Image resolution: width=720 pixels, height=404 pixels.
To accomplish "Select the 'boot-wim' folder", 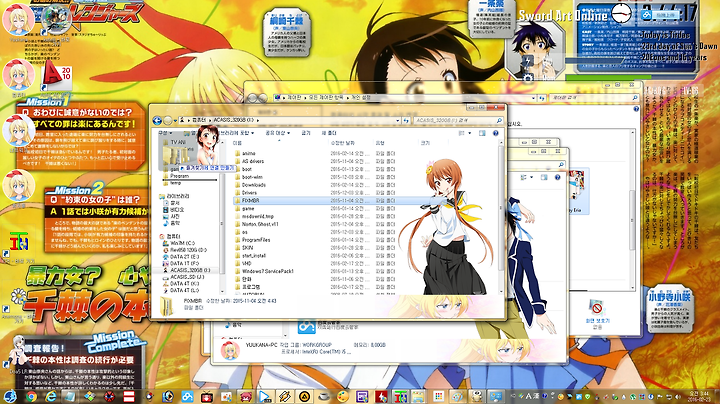I will 252,177.
